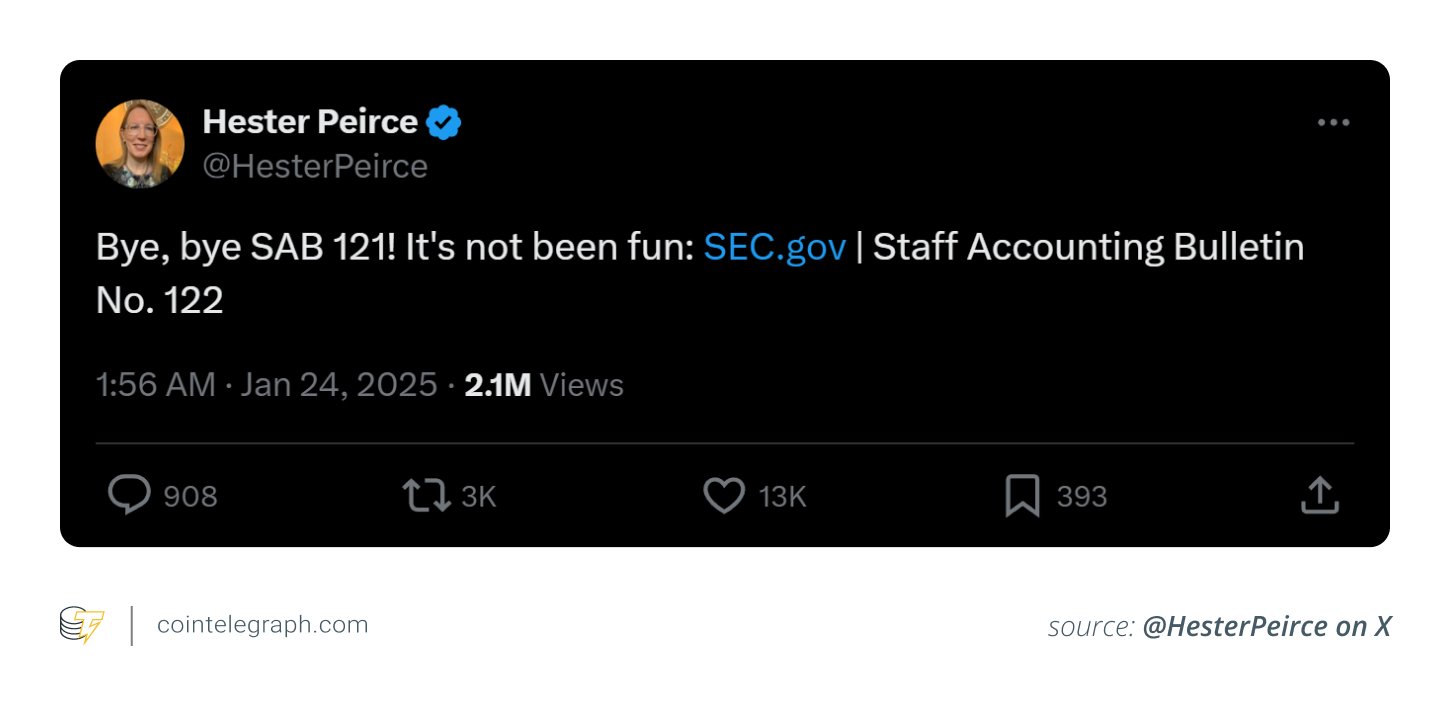Click the cointelegraph.com text in footer
Image resolution: width=1450 pixels, height=706 pixels.
[263, 626]
